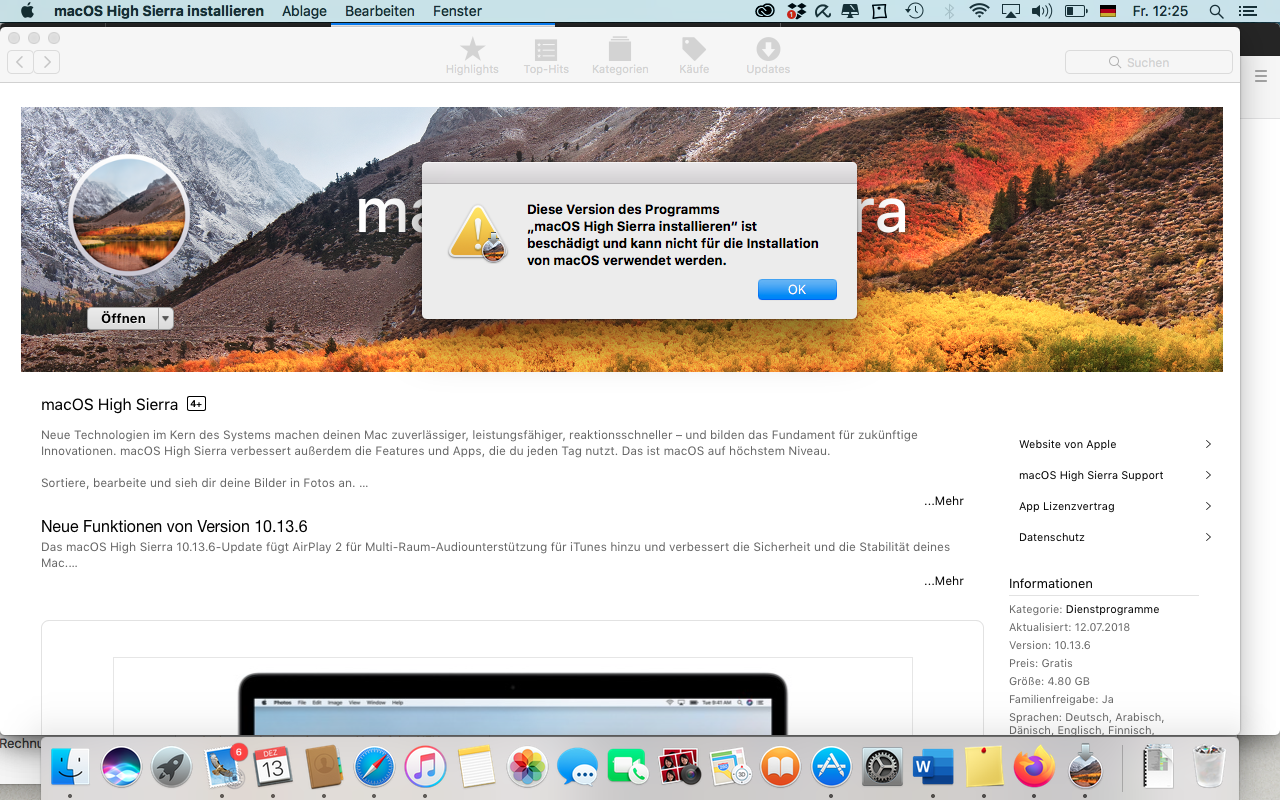Open the AirPlay display menu

coord(1010,11)
